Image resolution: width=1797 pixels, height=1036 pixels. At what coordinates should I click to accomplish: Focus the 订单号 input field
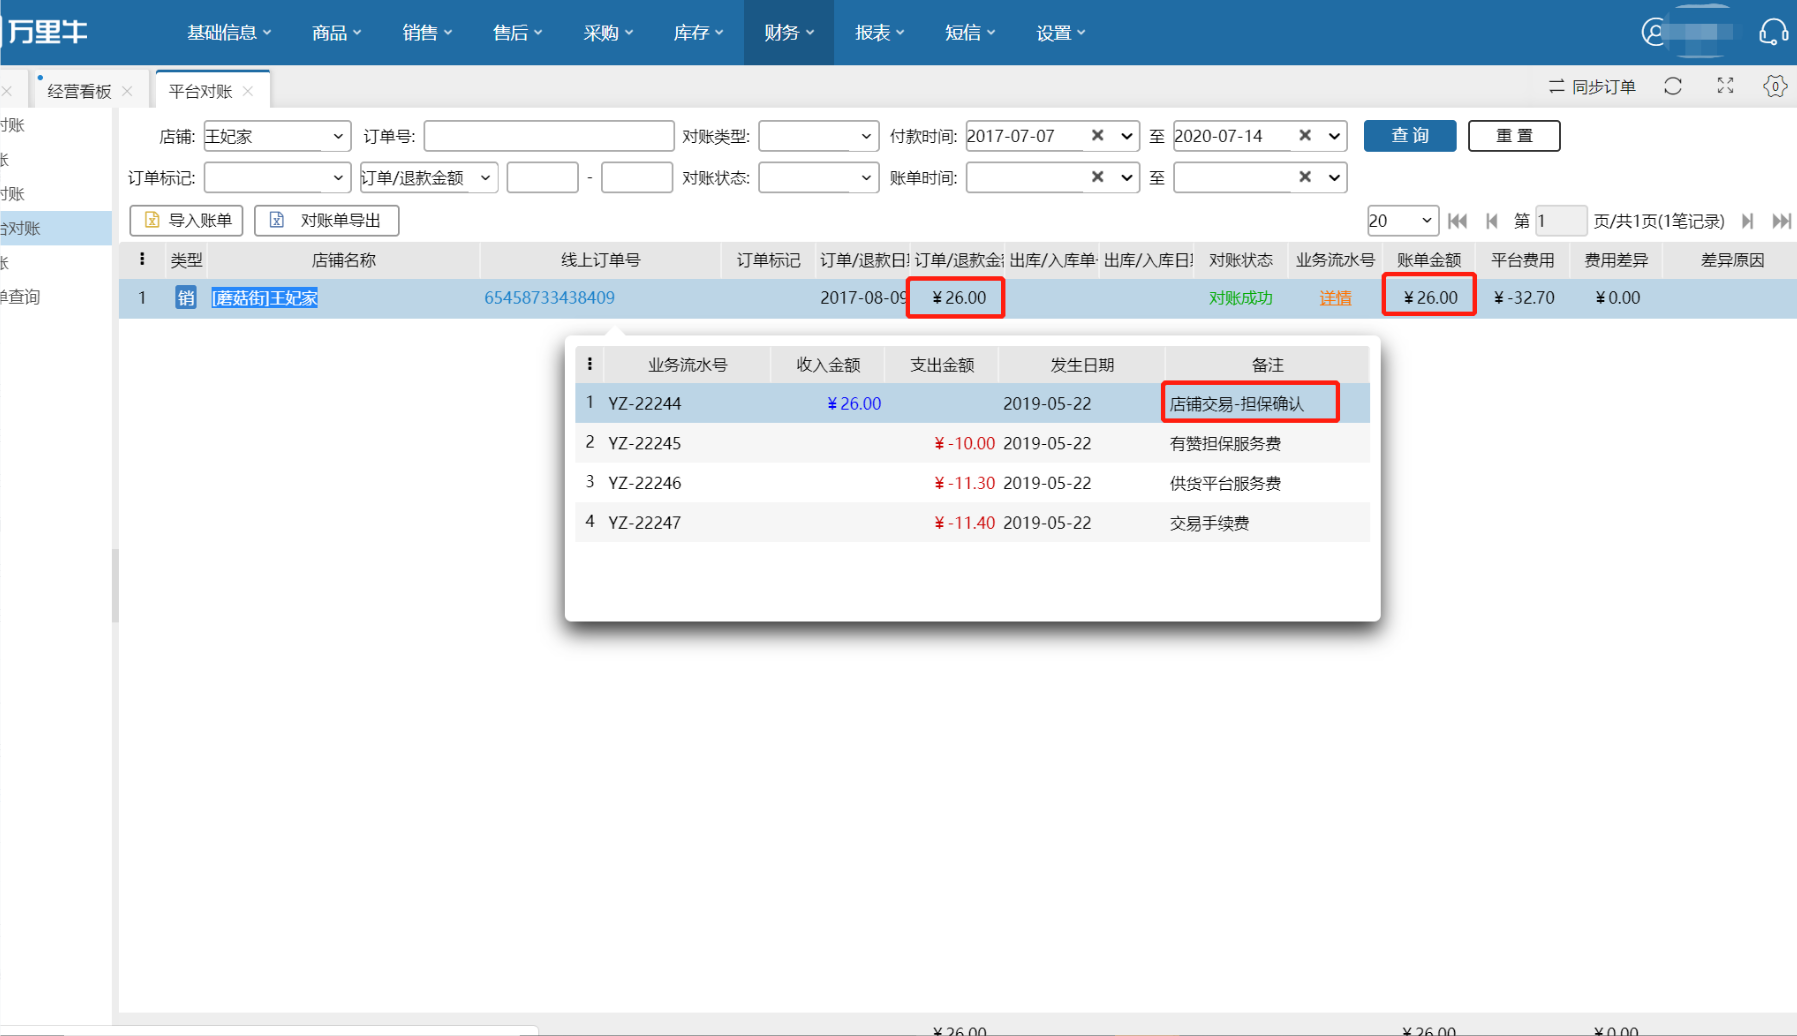point(549,136)
